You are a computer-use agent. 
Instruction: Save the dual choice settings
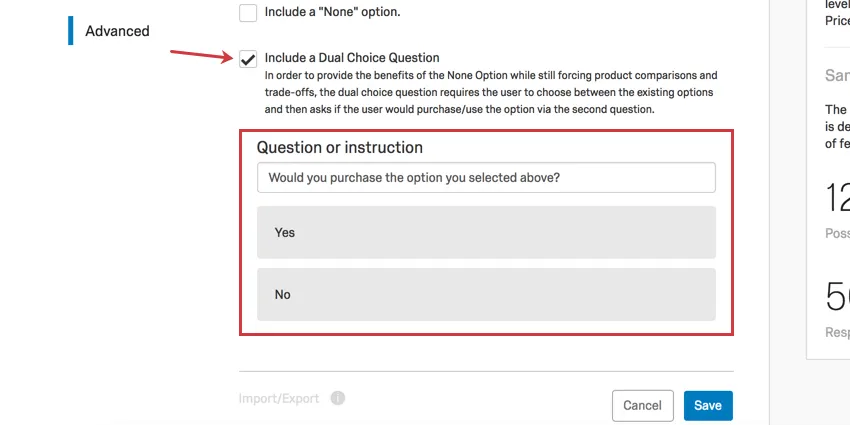(708, 405)
